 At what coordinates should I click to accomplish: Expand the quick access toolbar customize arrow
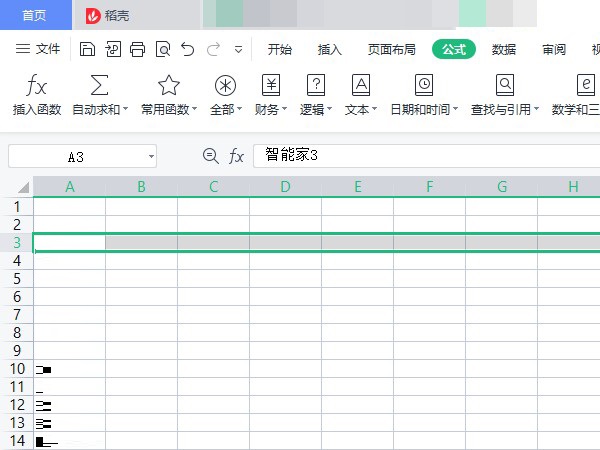click(x=238, y=49)
